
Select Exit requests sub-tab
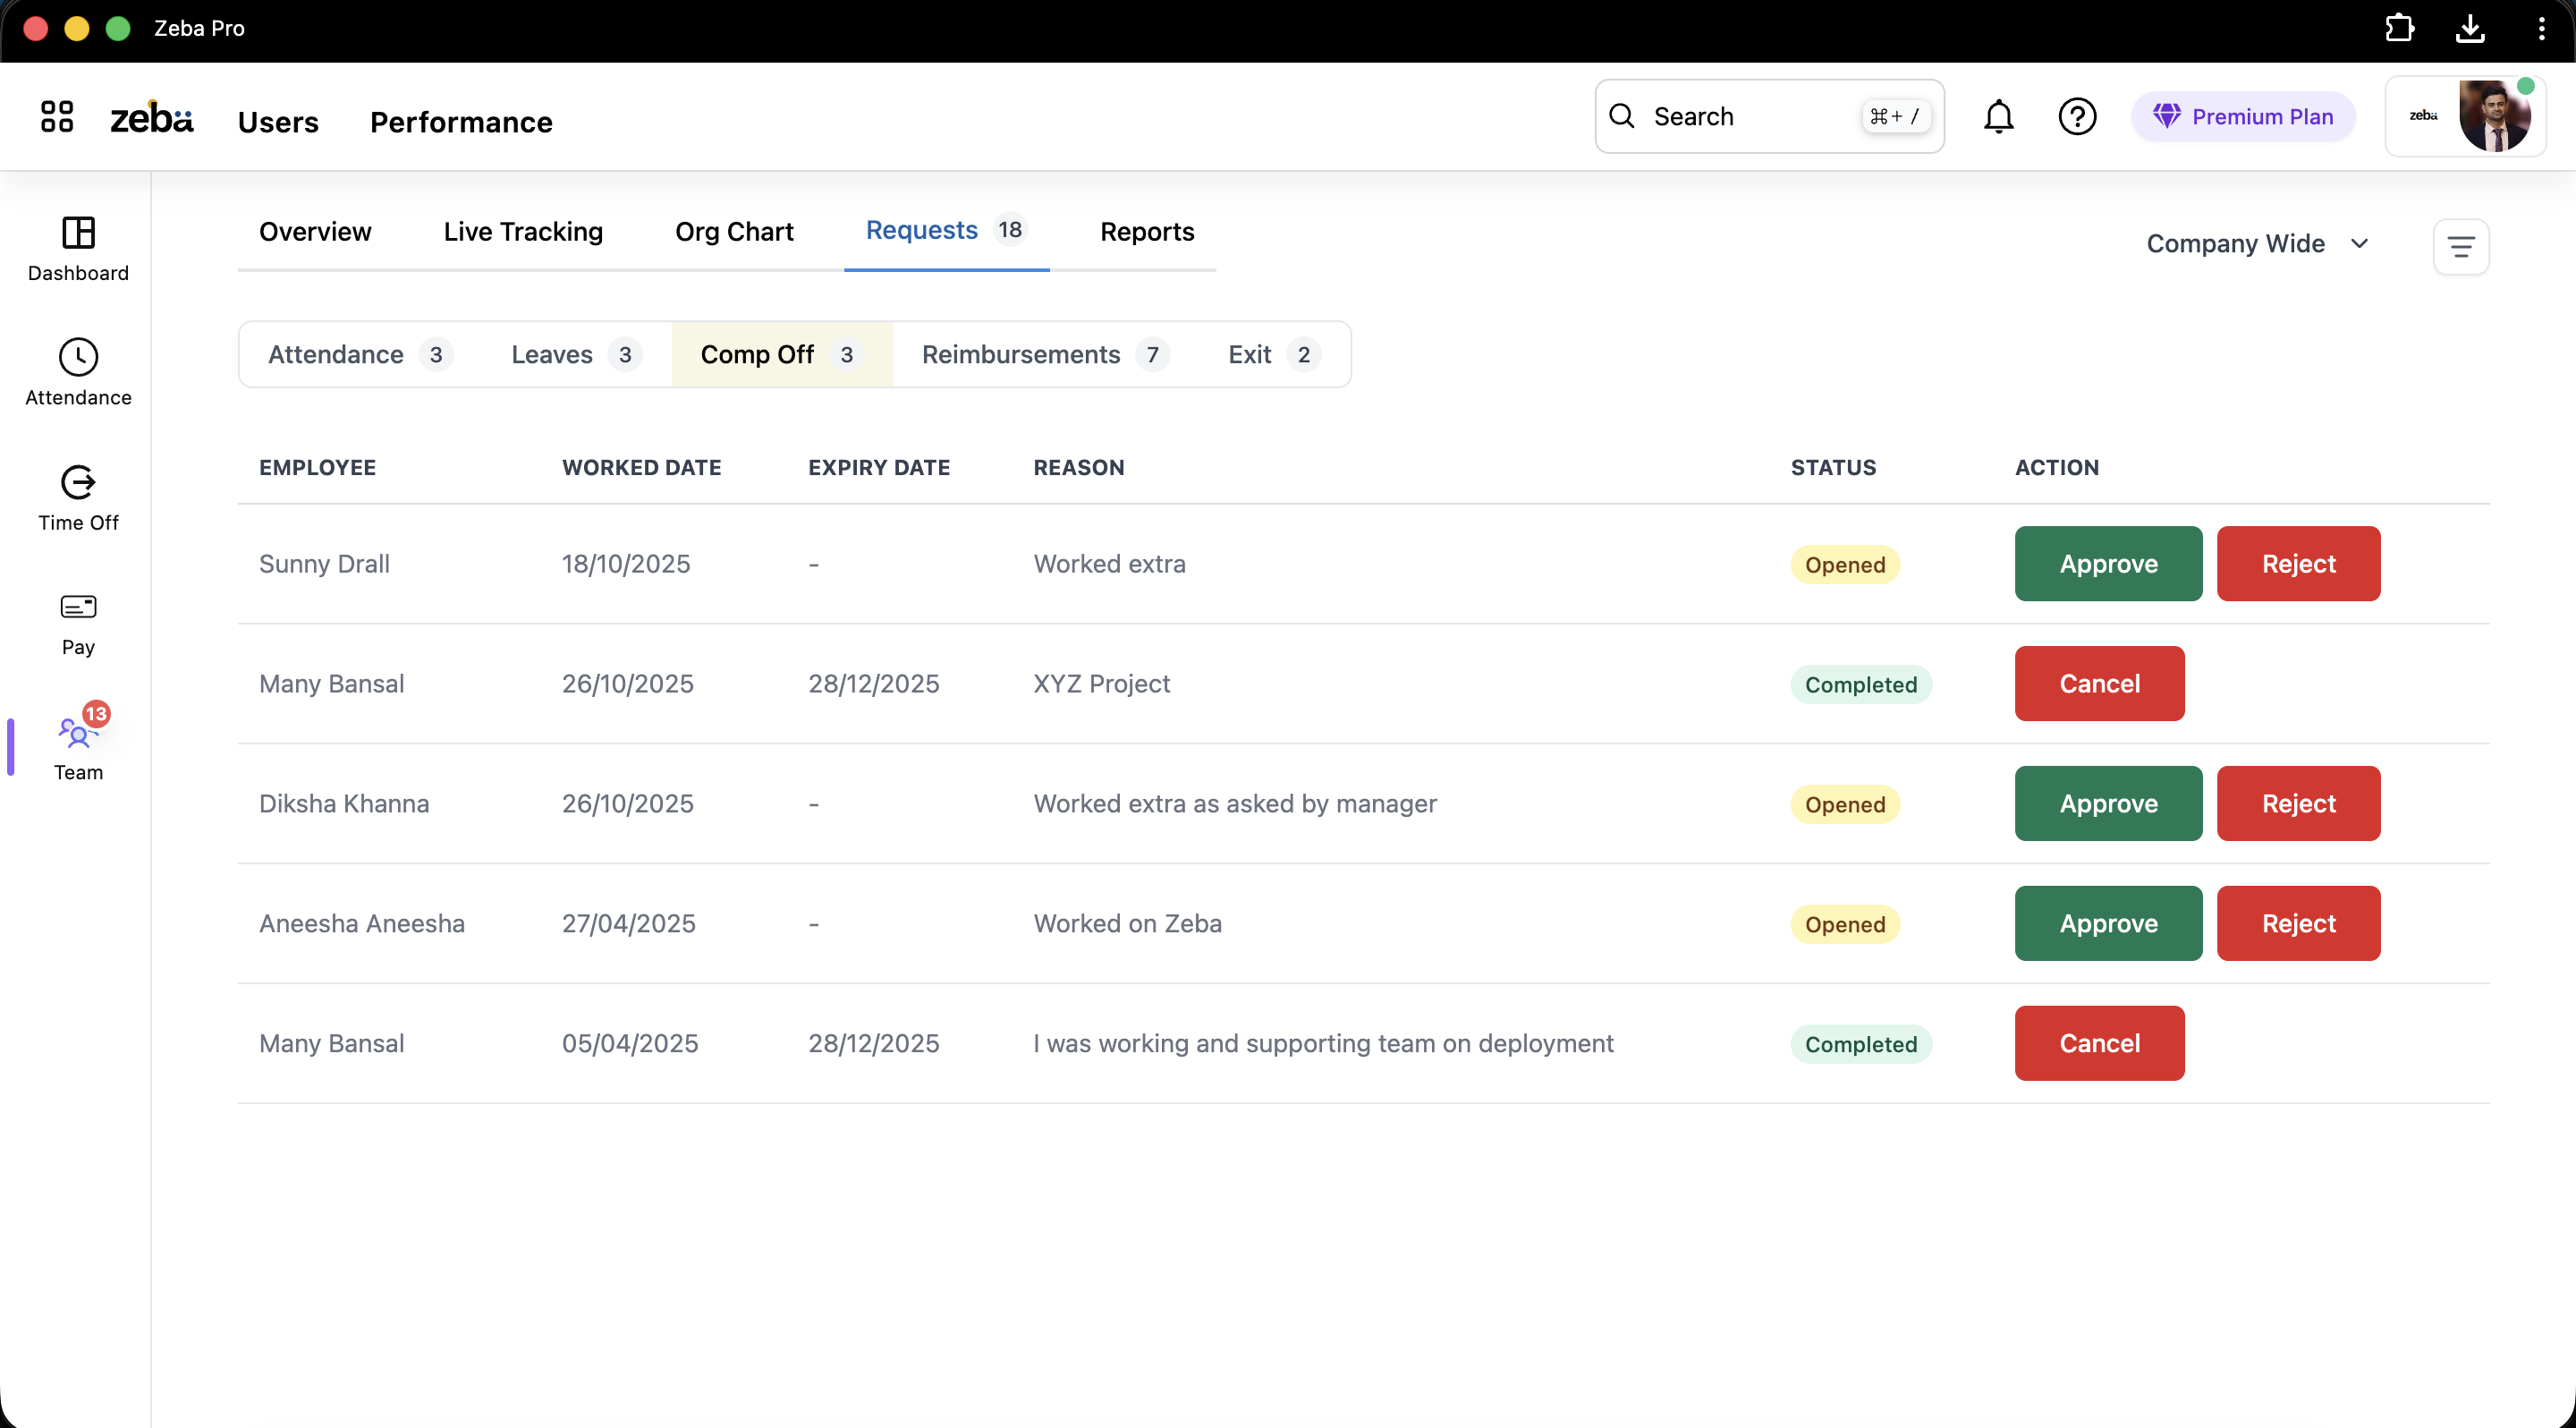pos(1273,355)
